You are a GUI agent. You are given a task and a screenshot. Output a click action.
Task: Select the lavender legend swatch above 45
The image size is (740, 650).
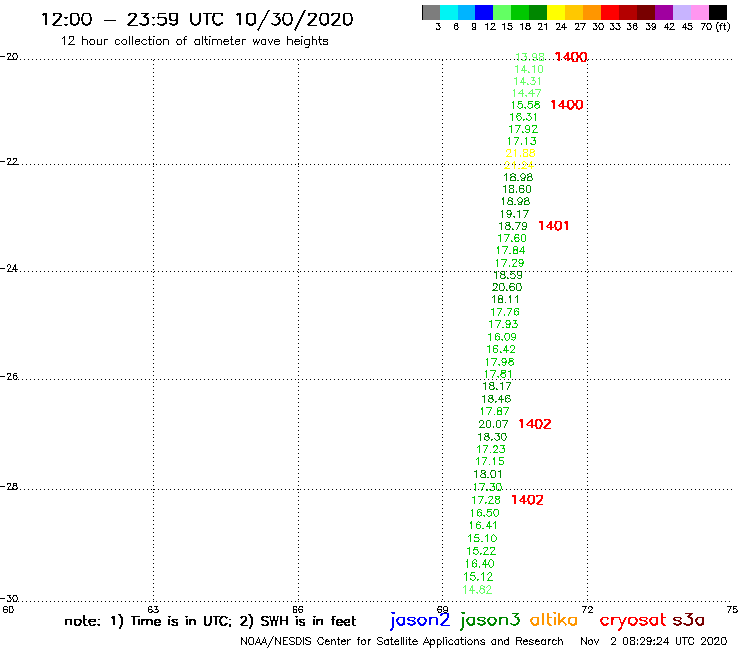(681, 13)
